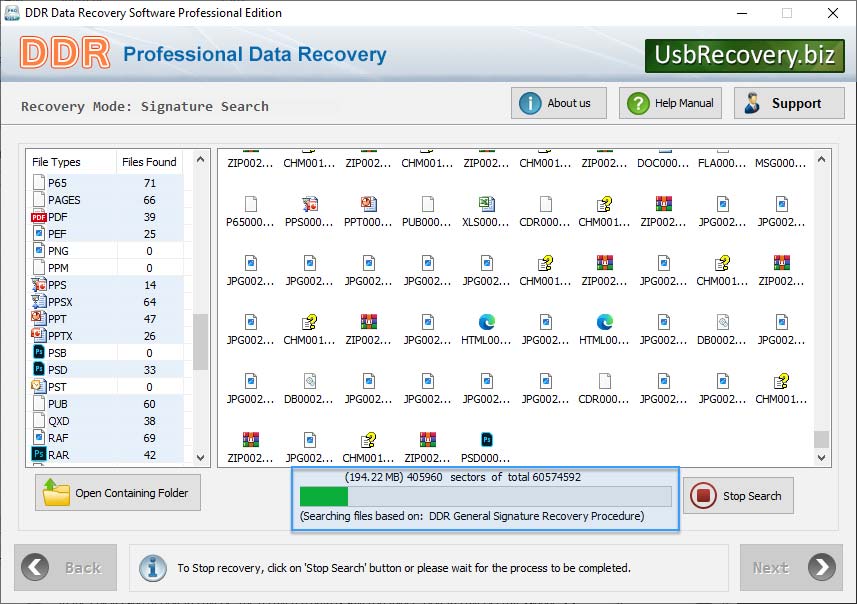Click the thumbnail pane scrollbar thumb
The height and width of the screenshot is (604, 857).
pos(821,439)
